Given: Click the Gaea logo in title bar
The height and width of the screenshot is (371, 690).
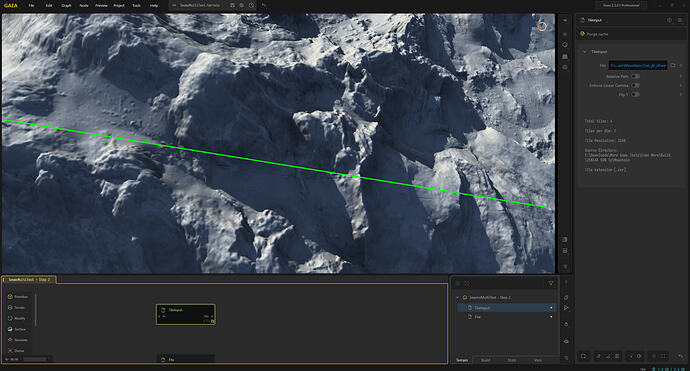Looking at the screenshot, I should pyautogui.click(x=11, y=6).
